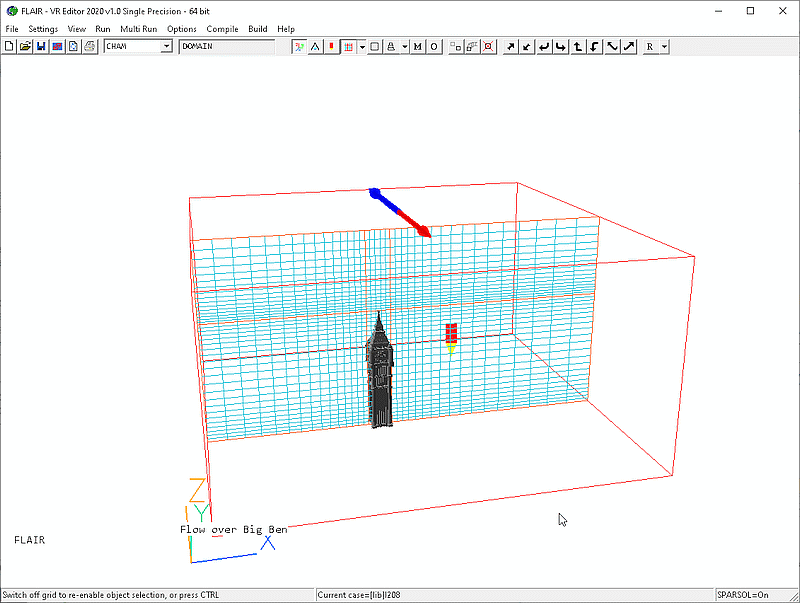Click the O toolbar button
The image size is (800, 603).
[434, 46]
